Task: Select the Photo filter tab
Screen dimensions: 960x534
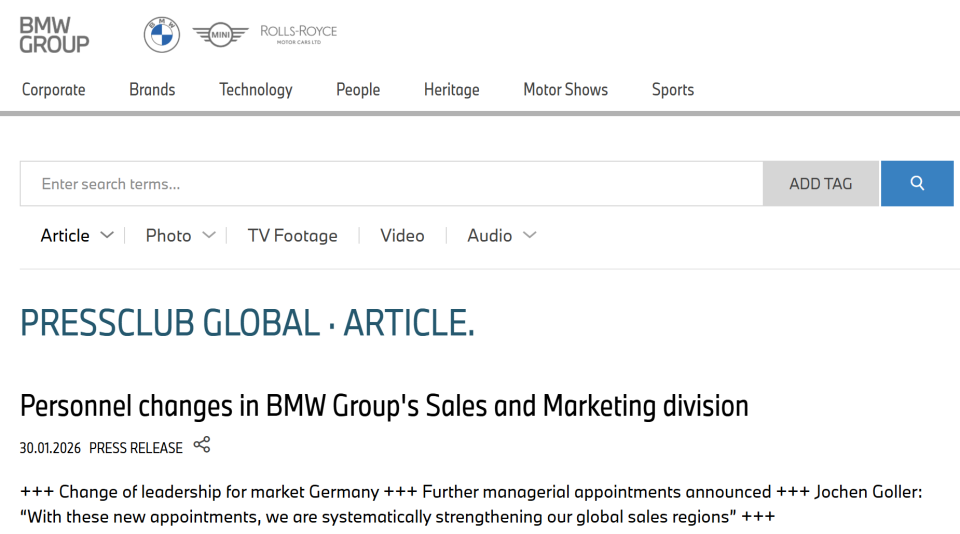Action: coord(168,235)
